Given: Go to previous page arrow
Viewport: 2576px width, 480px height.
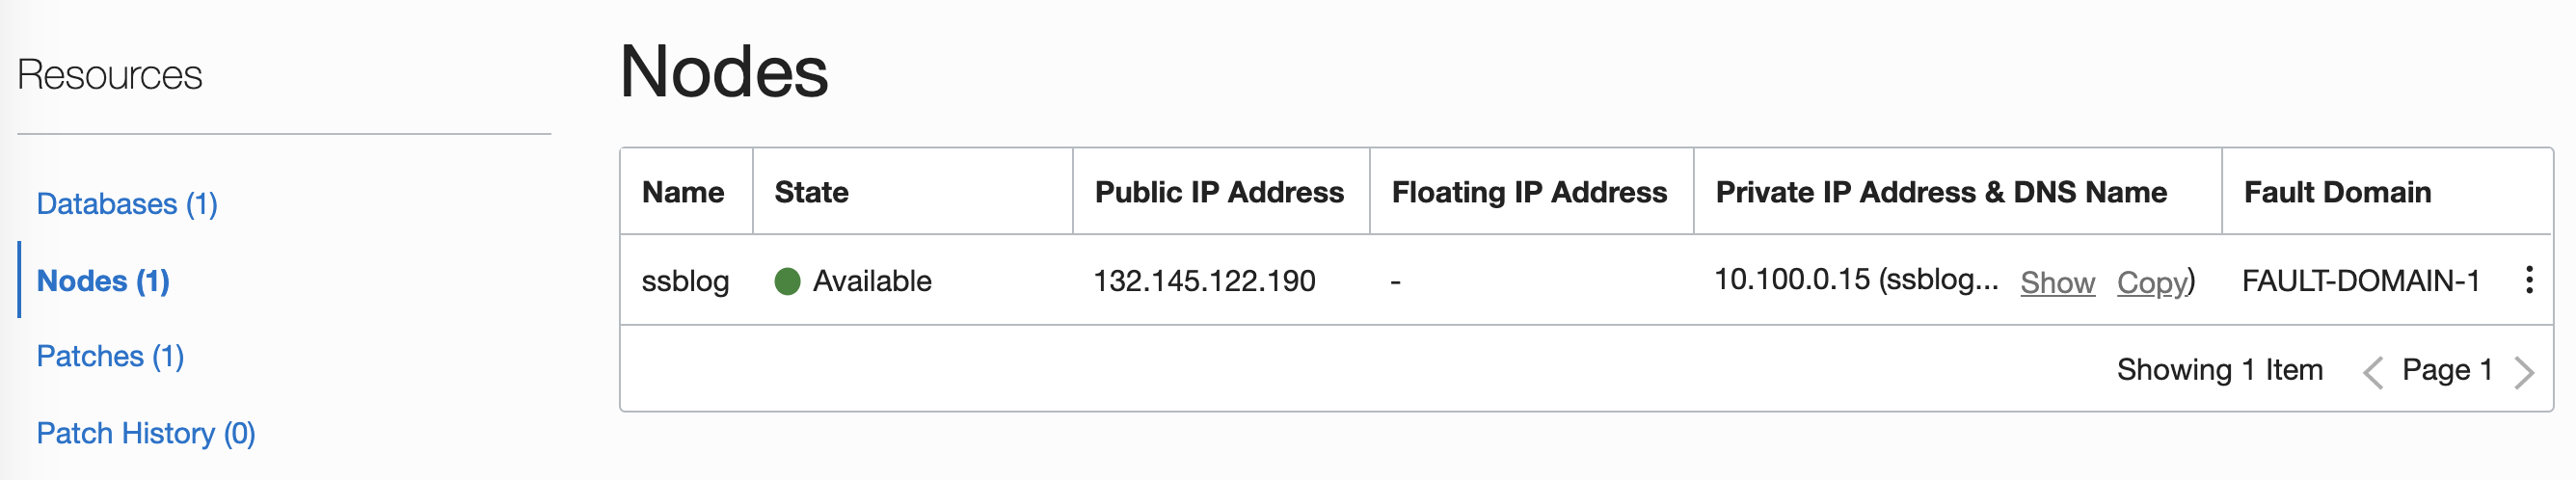Looking at the screenshot, I should click(x=2372, y=372).
